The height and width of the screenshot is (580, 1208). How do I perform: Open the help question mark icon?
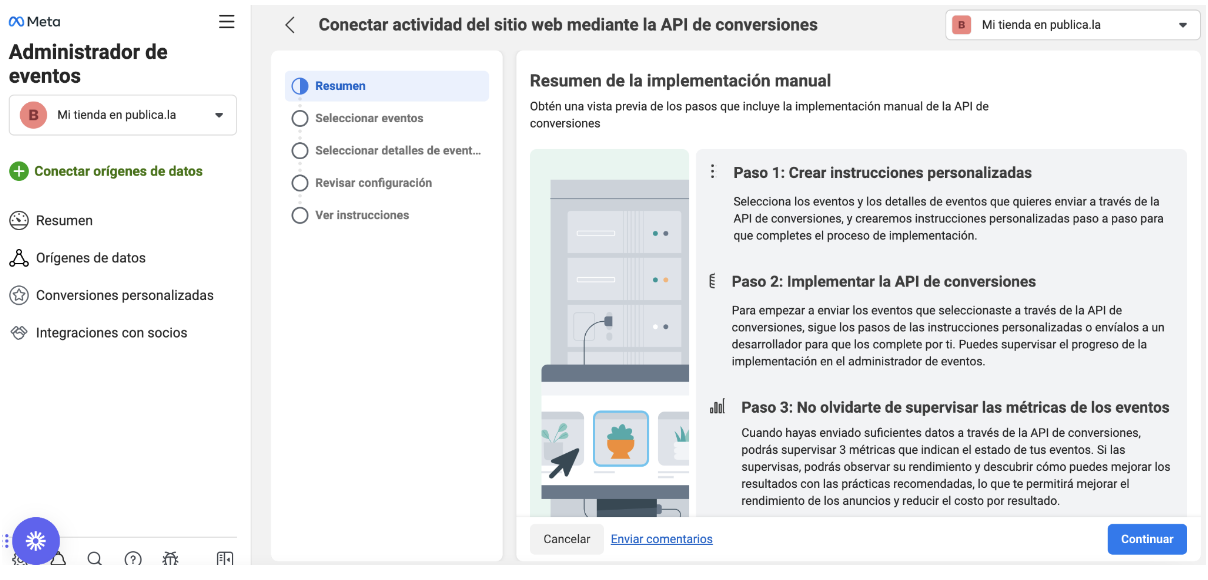pos(133,559)
